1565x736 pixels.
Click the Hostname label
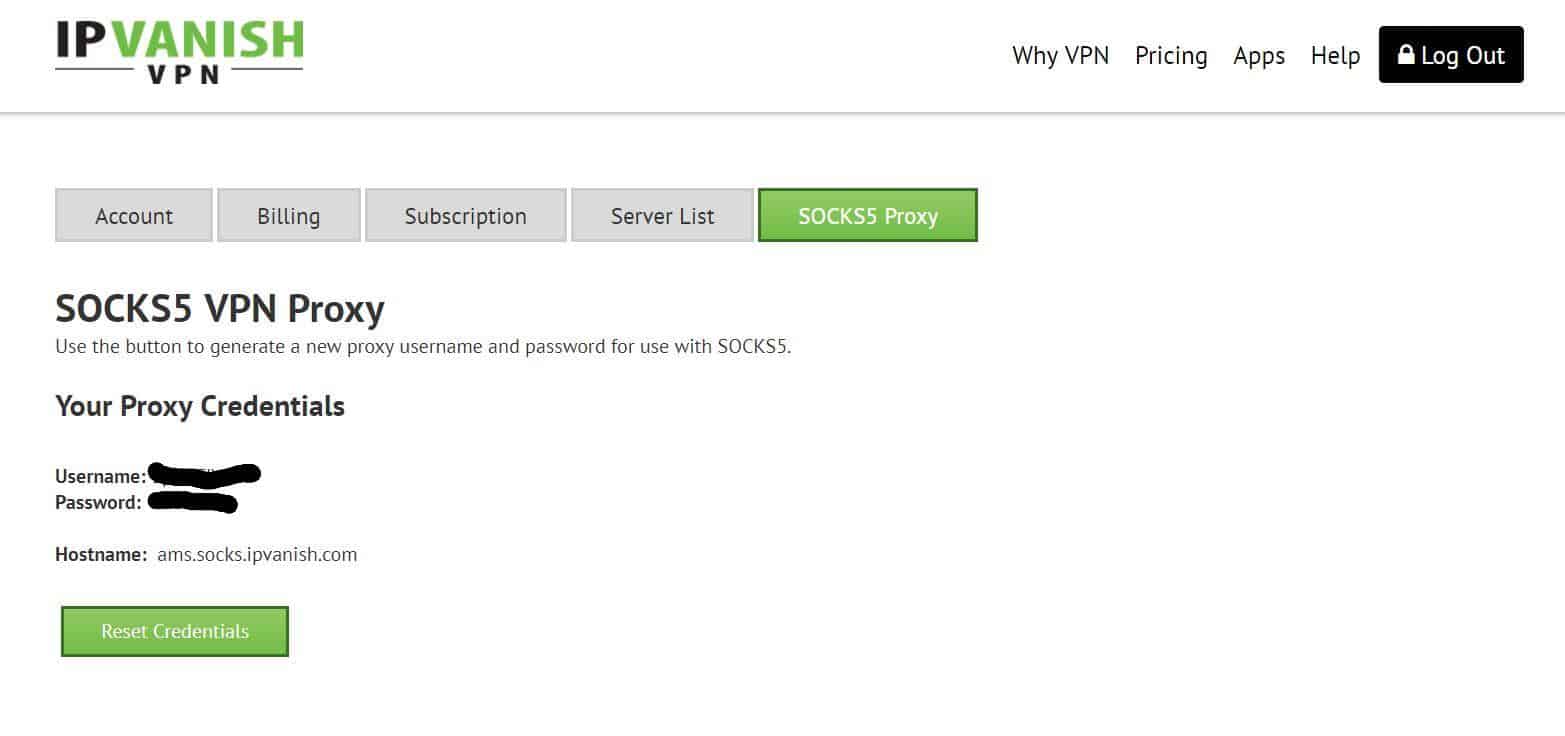coord(101,554)
